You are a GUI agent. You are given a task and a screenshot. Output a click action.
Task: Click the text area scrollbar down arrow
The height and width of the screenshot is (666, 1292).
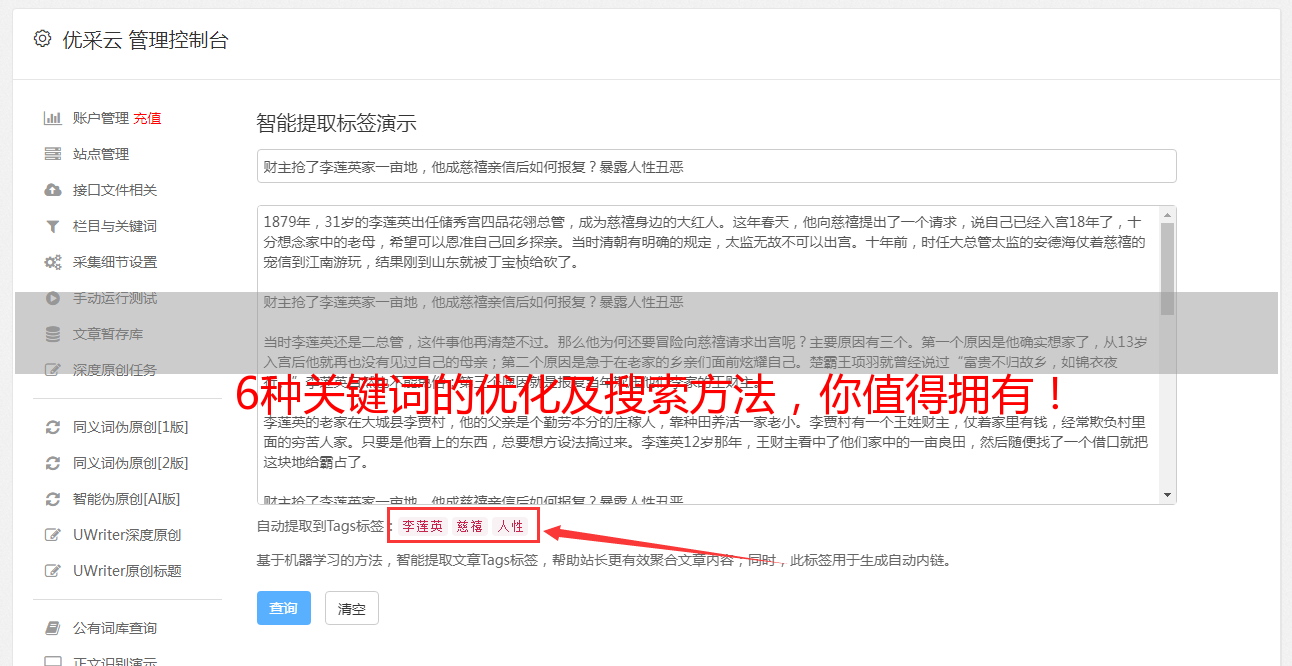(x=1167, y=495)
